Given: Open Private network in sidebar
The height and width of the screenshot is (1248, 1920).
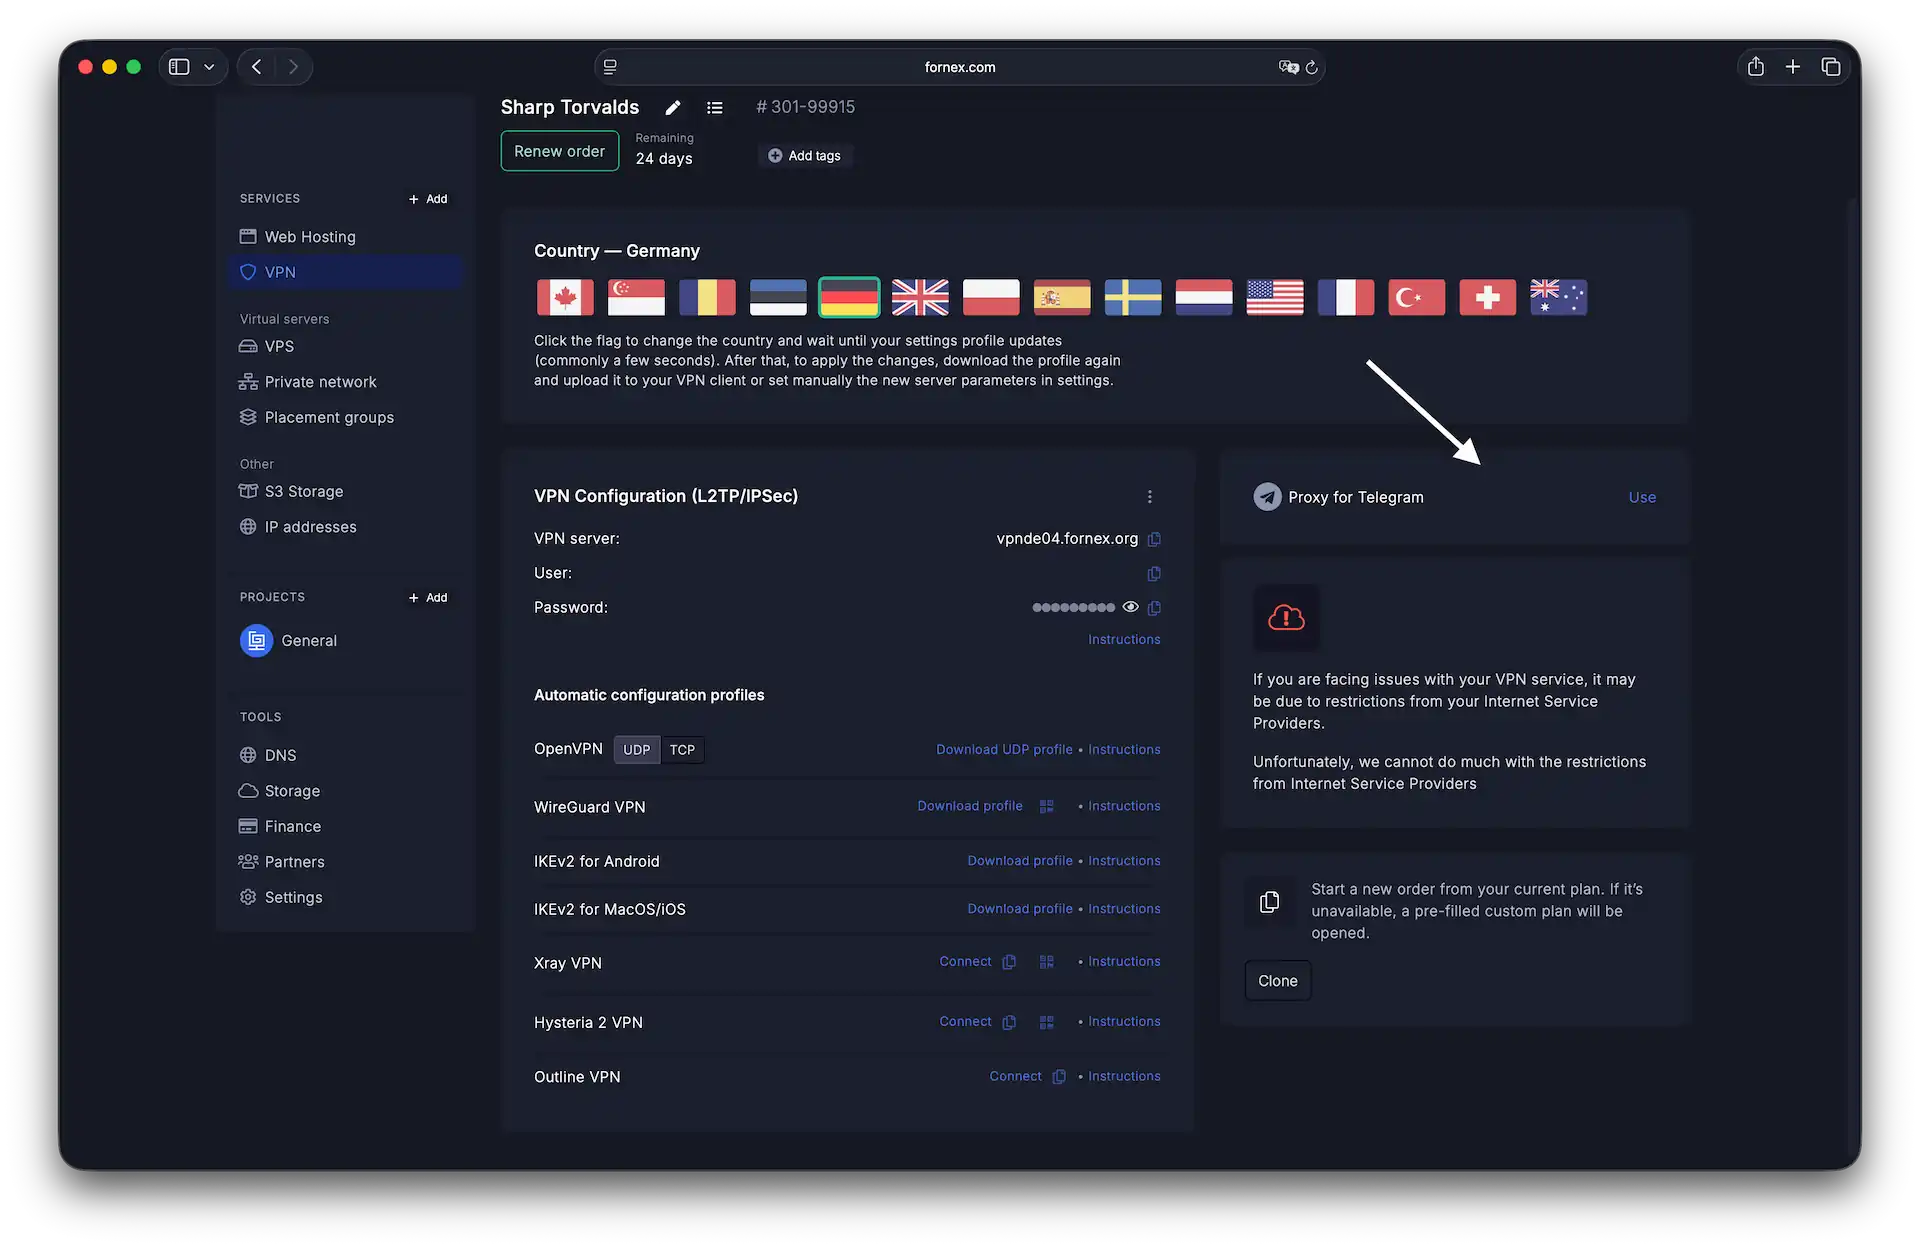Looking at the screenshot, I should click(x=345, y=382).
